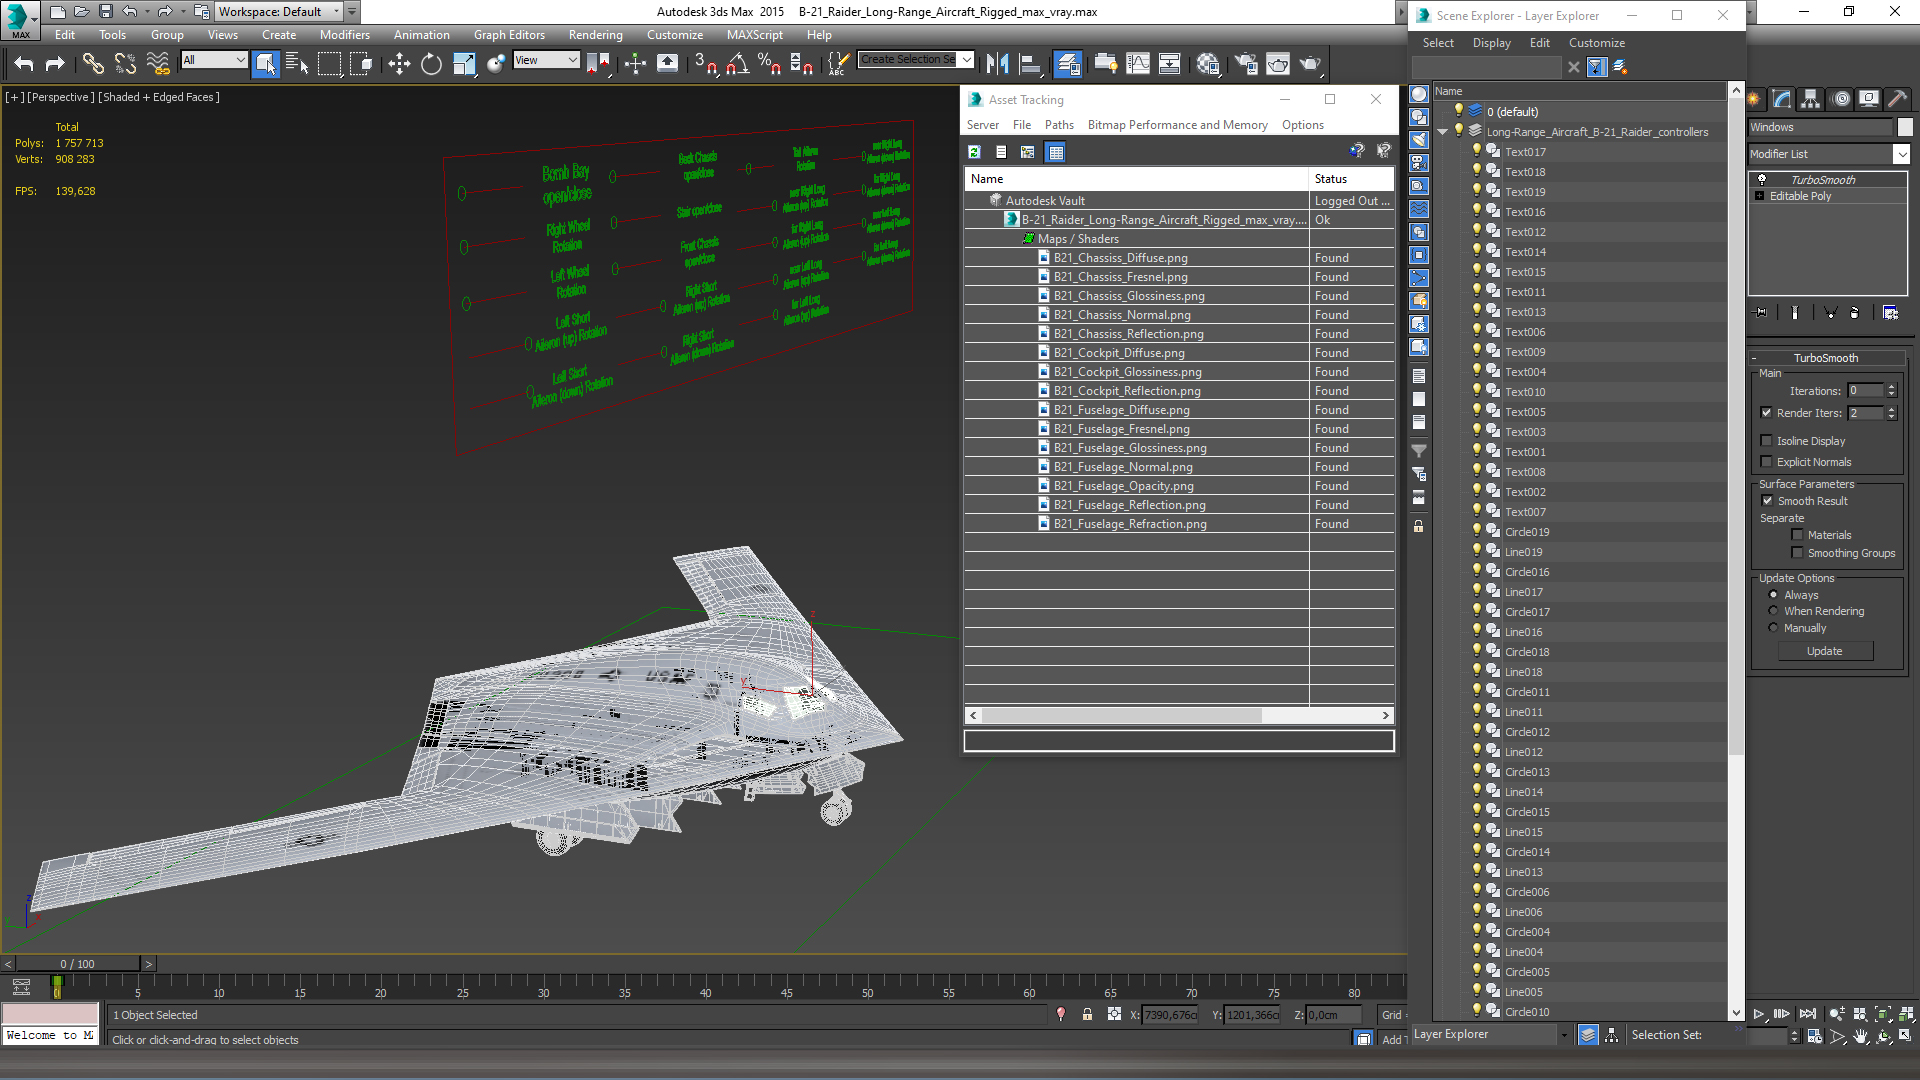Image resolution: width=1920 pixels, height=1080 pixels.
Task: Click Sort by Hierarchy icon in Layer Explorer
Action: pos(1611,1036)
